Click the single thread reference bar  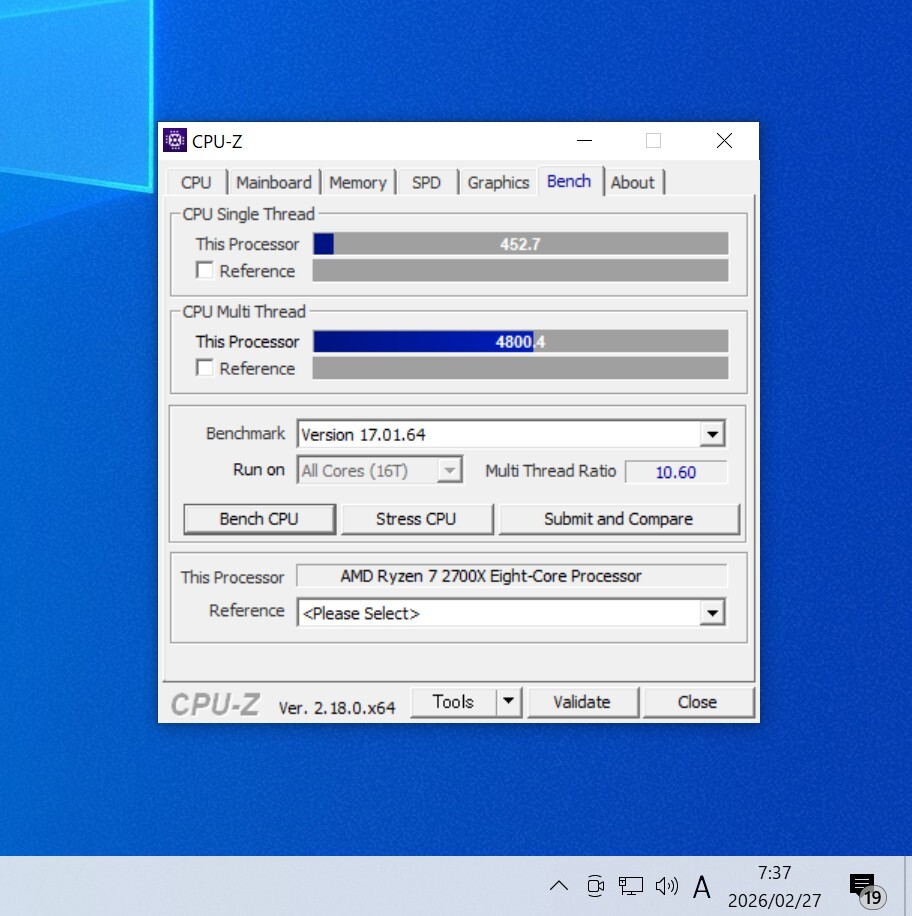point(521,270)
